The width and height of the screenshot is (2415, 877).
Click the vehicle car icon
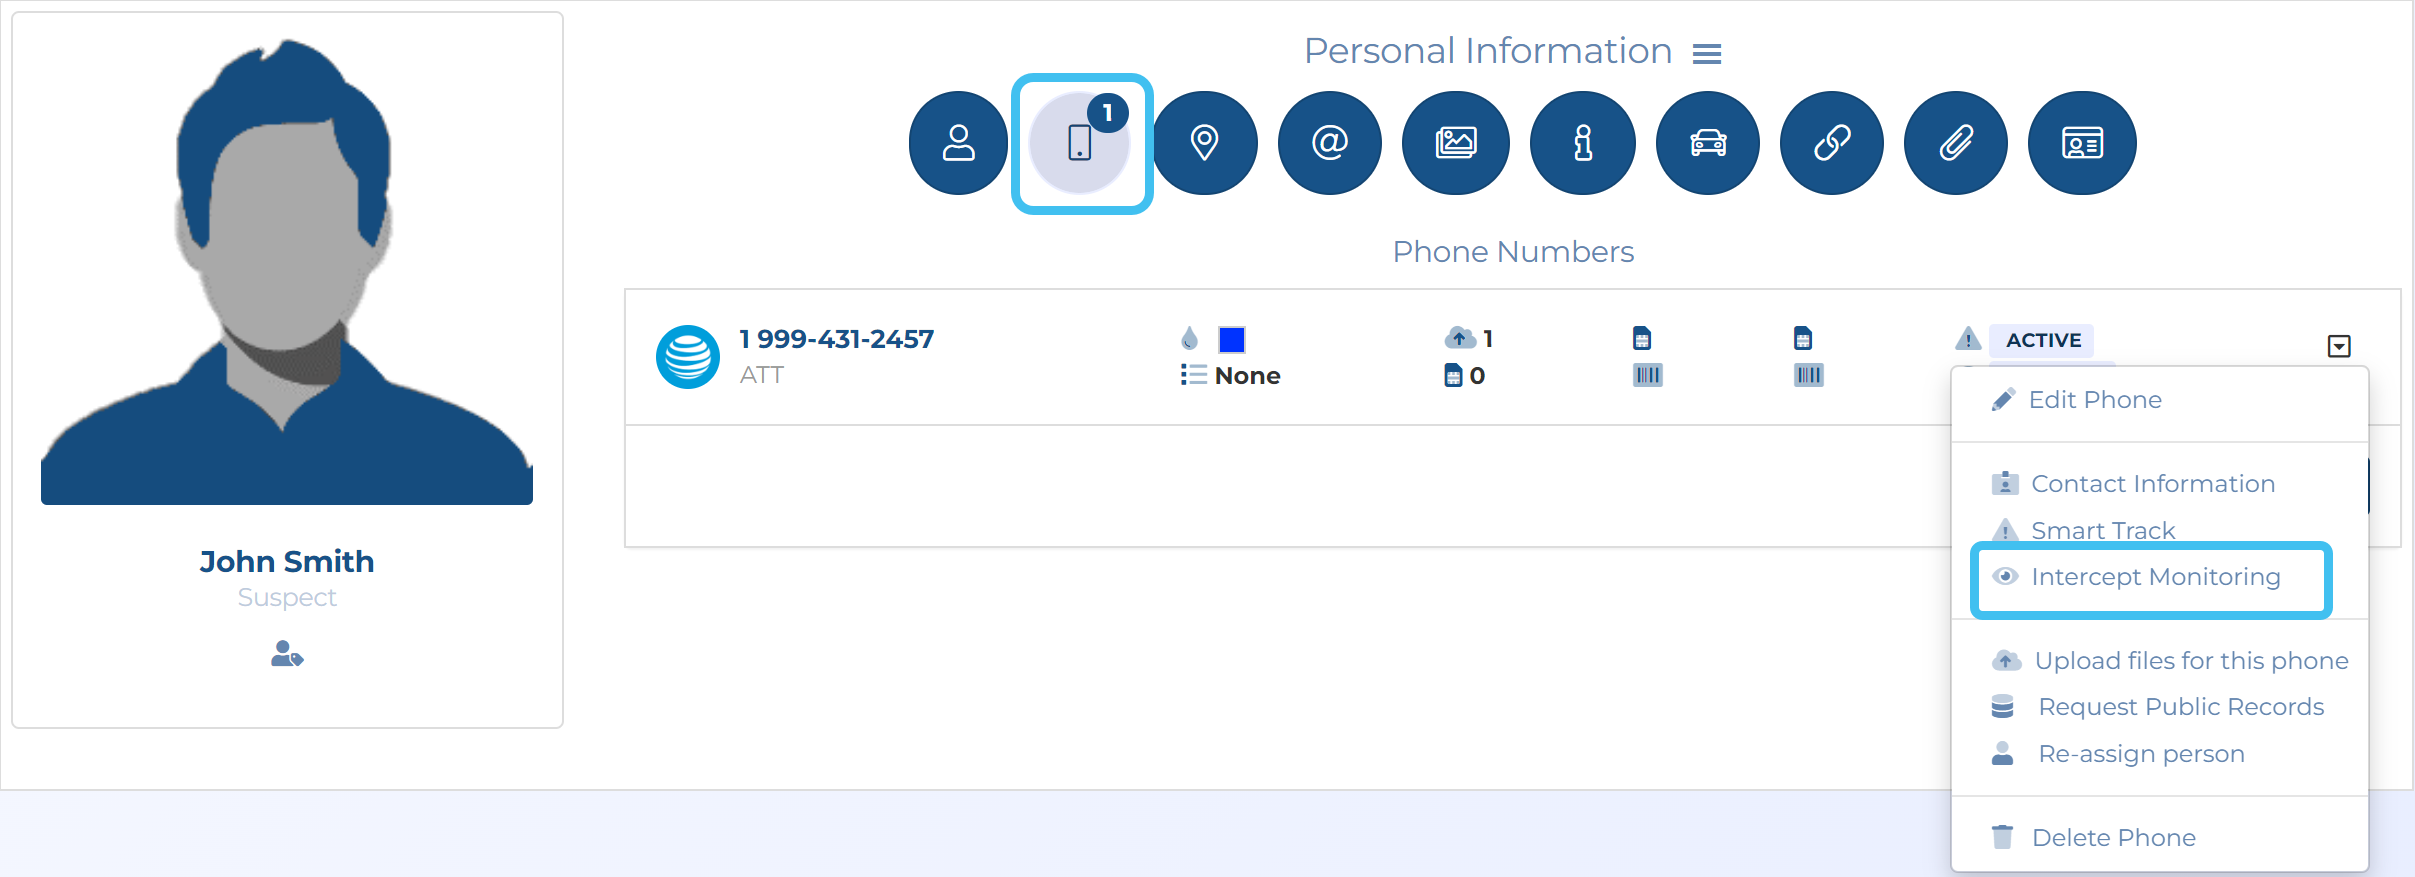pyautogui.click(x=1708, y=143)
